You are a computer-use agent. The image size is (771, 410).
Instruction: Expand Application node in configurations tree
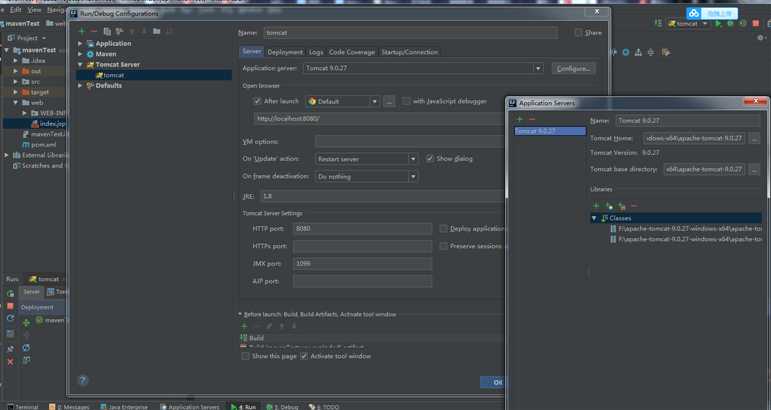[80, 43]
